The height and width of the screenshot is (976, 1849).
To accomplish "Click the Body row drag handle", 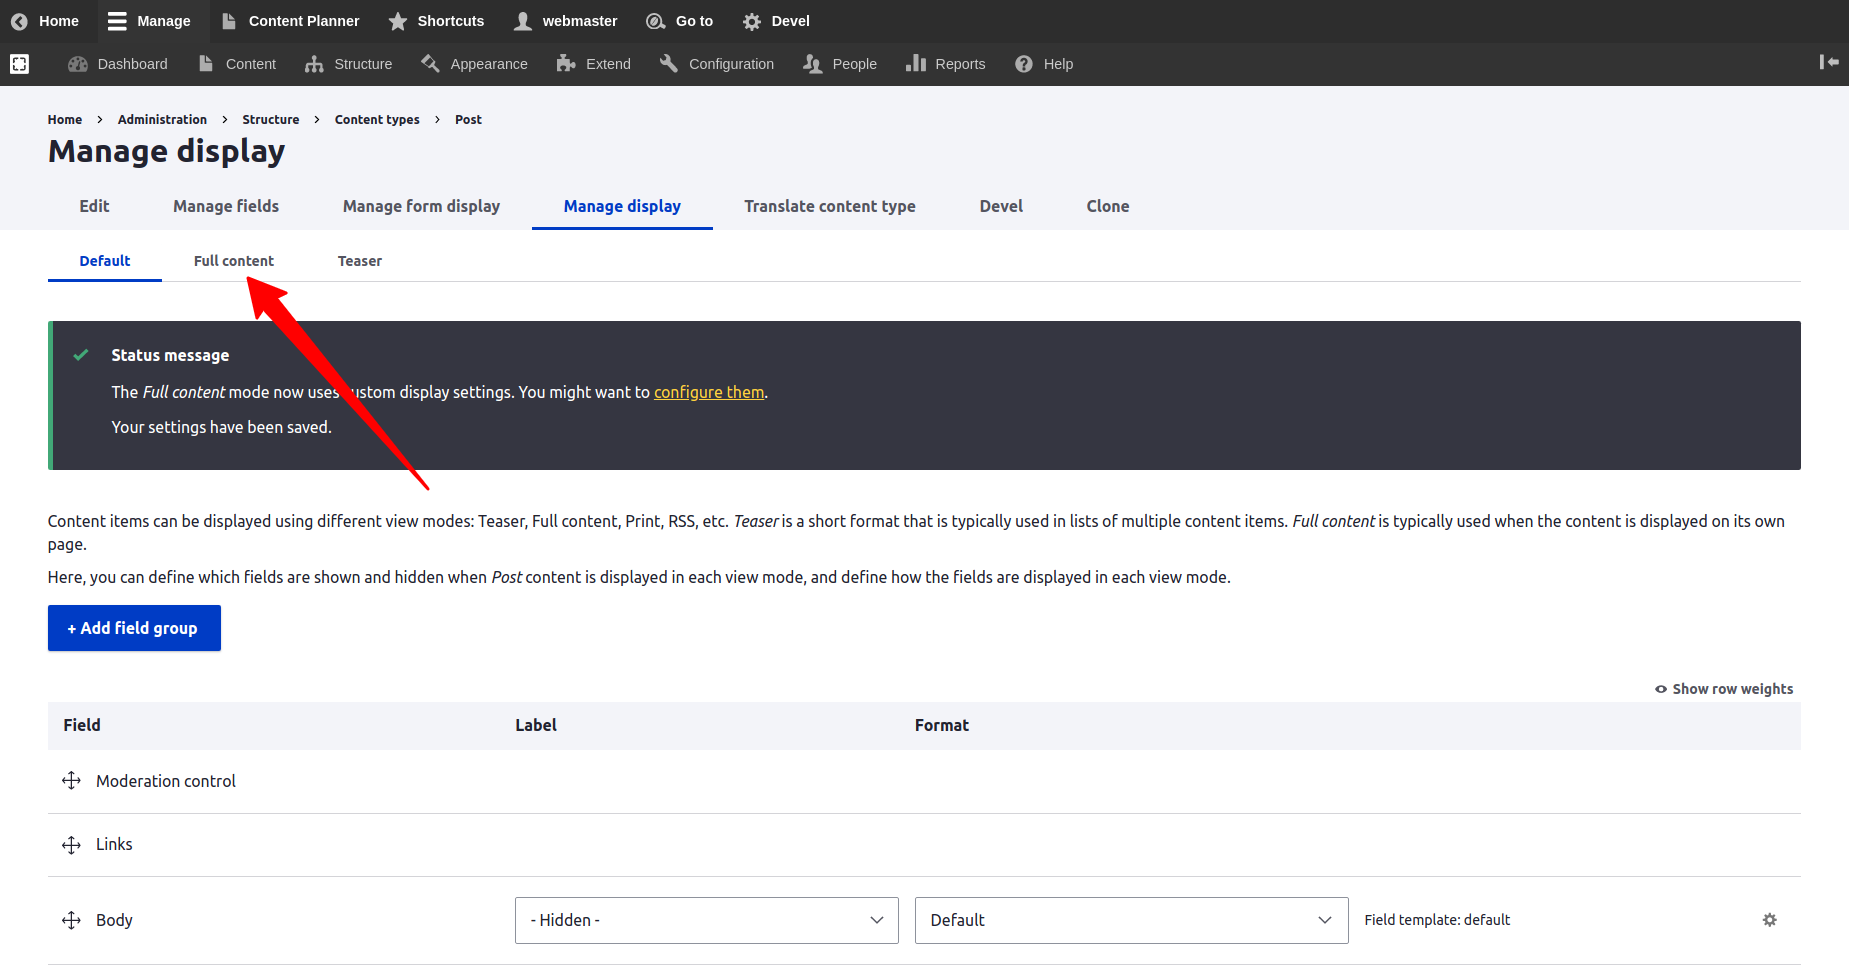I will [71, 920].
